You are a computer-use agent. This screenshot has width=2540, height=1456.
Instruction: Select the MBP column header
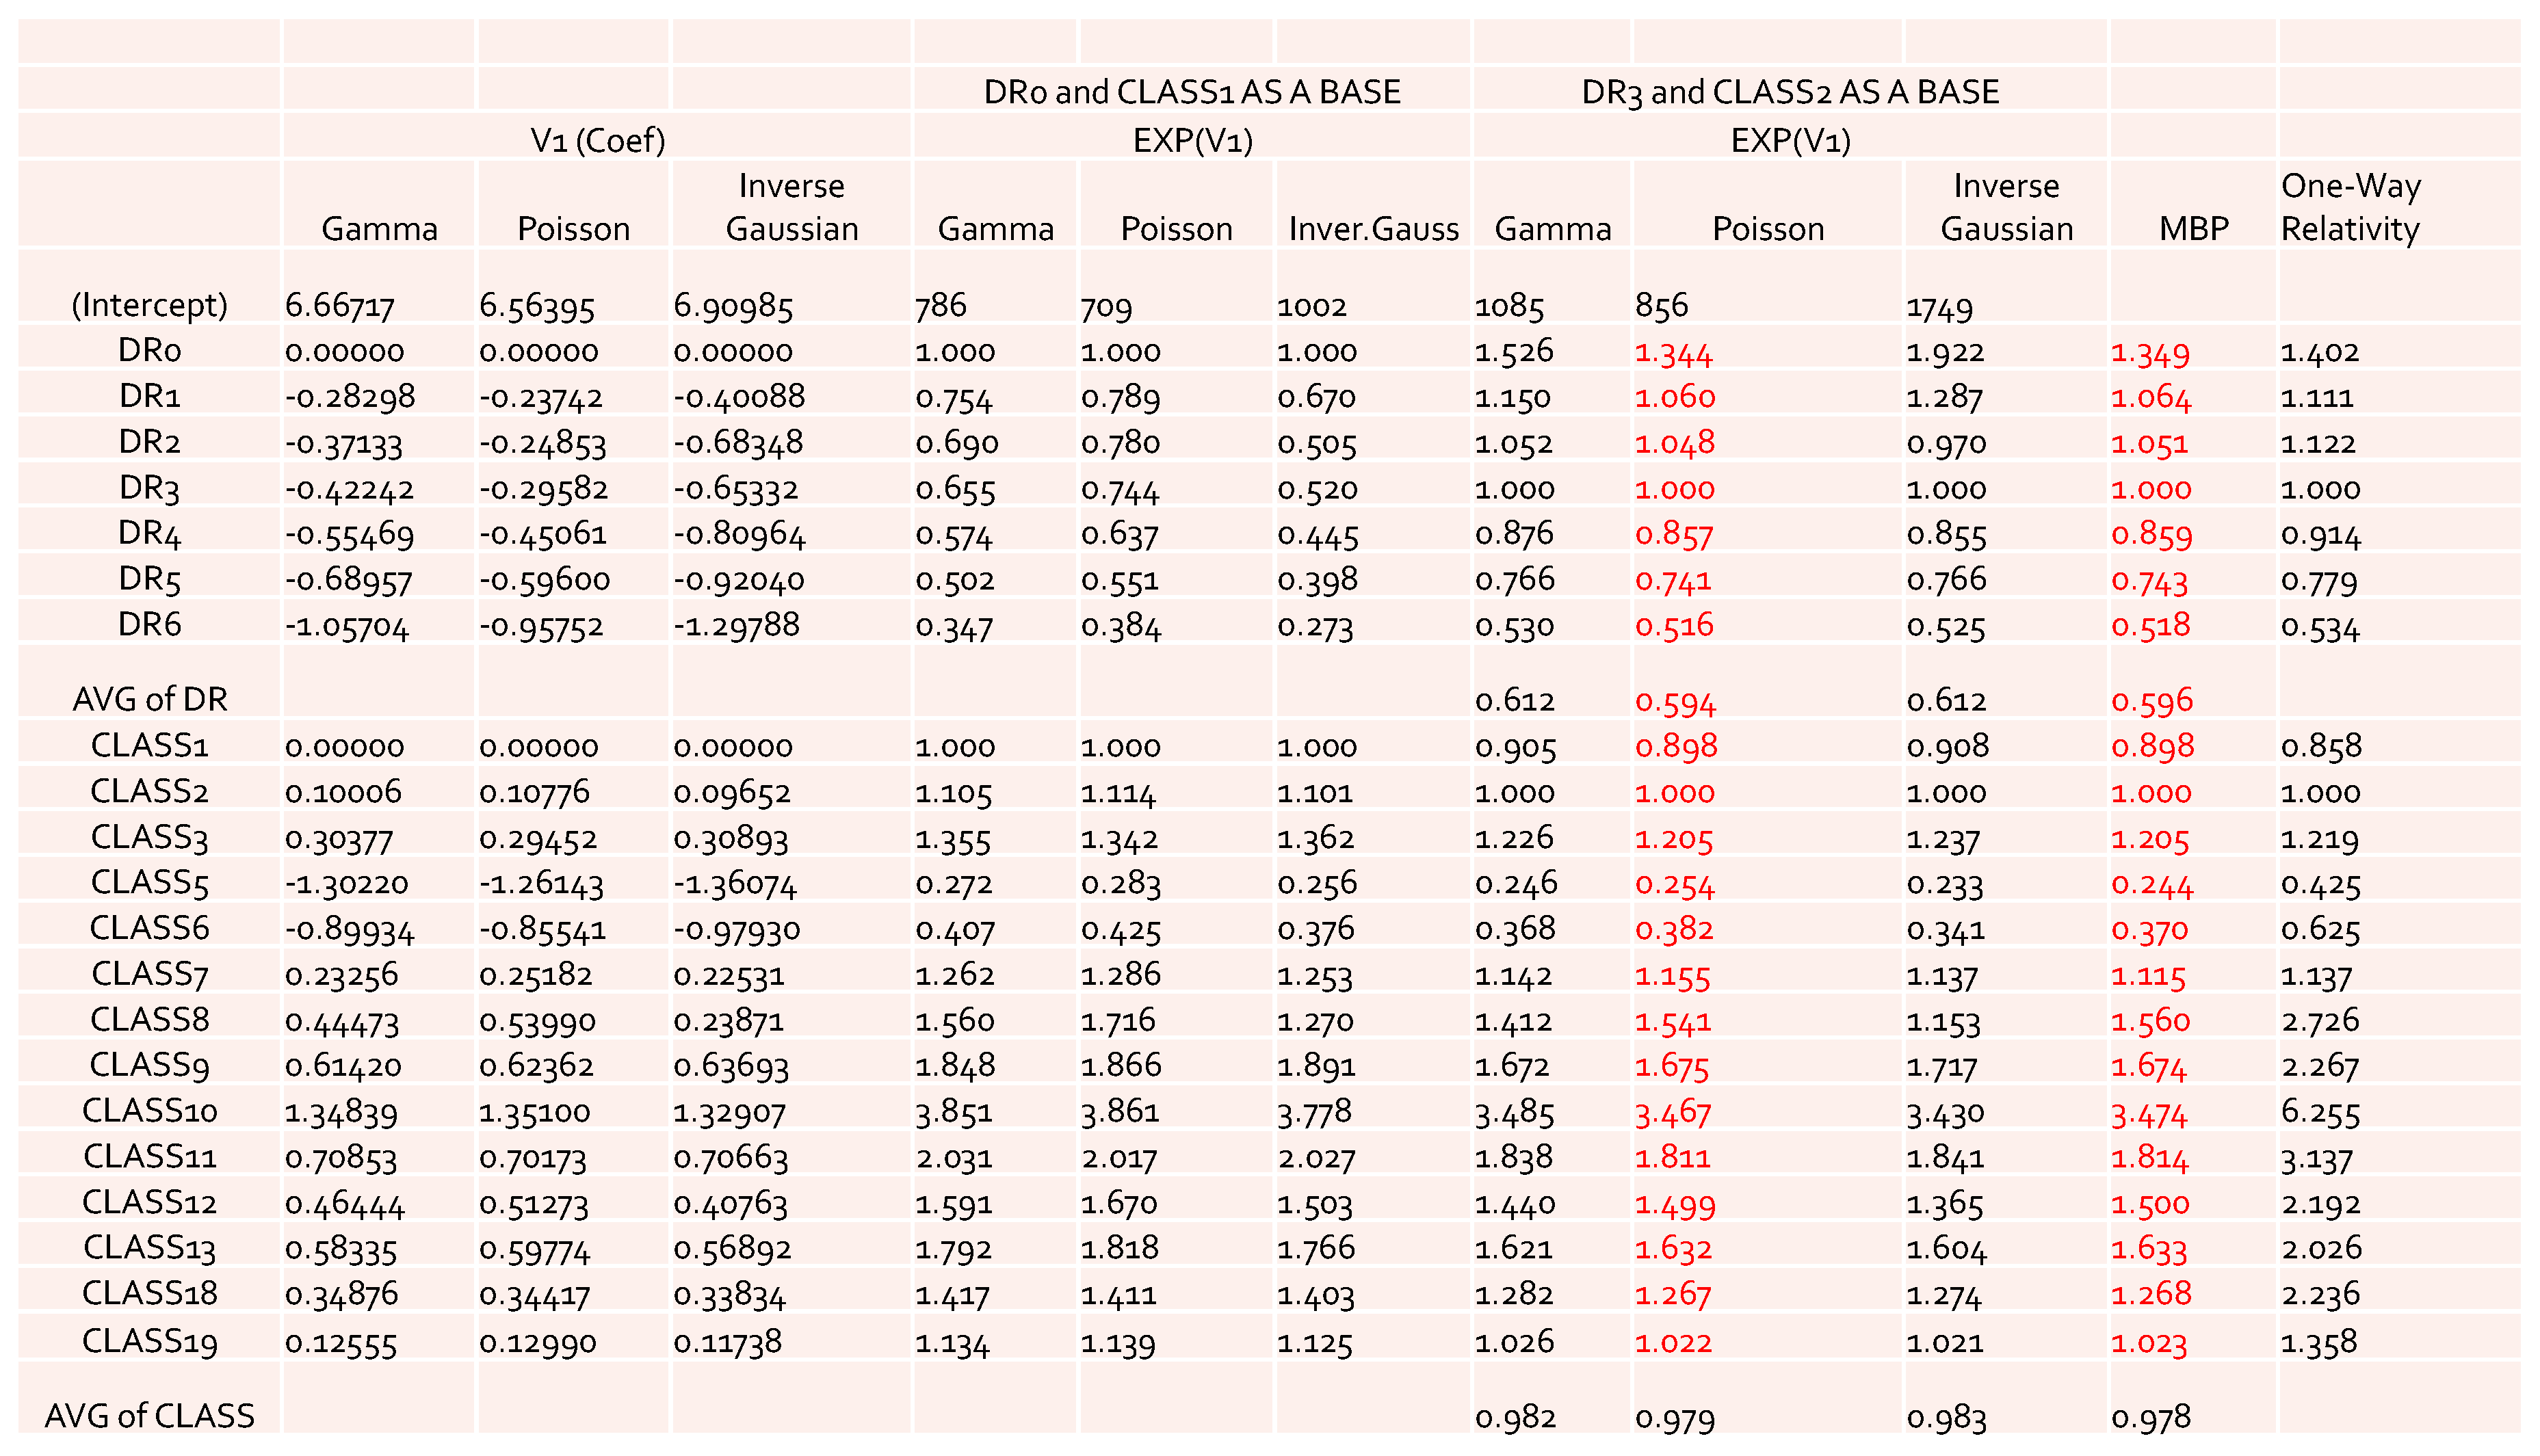coord(2194,229)
